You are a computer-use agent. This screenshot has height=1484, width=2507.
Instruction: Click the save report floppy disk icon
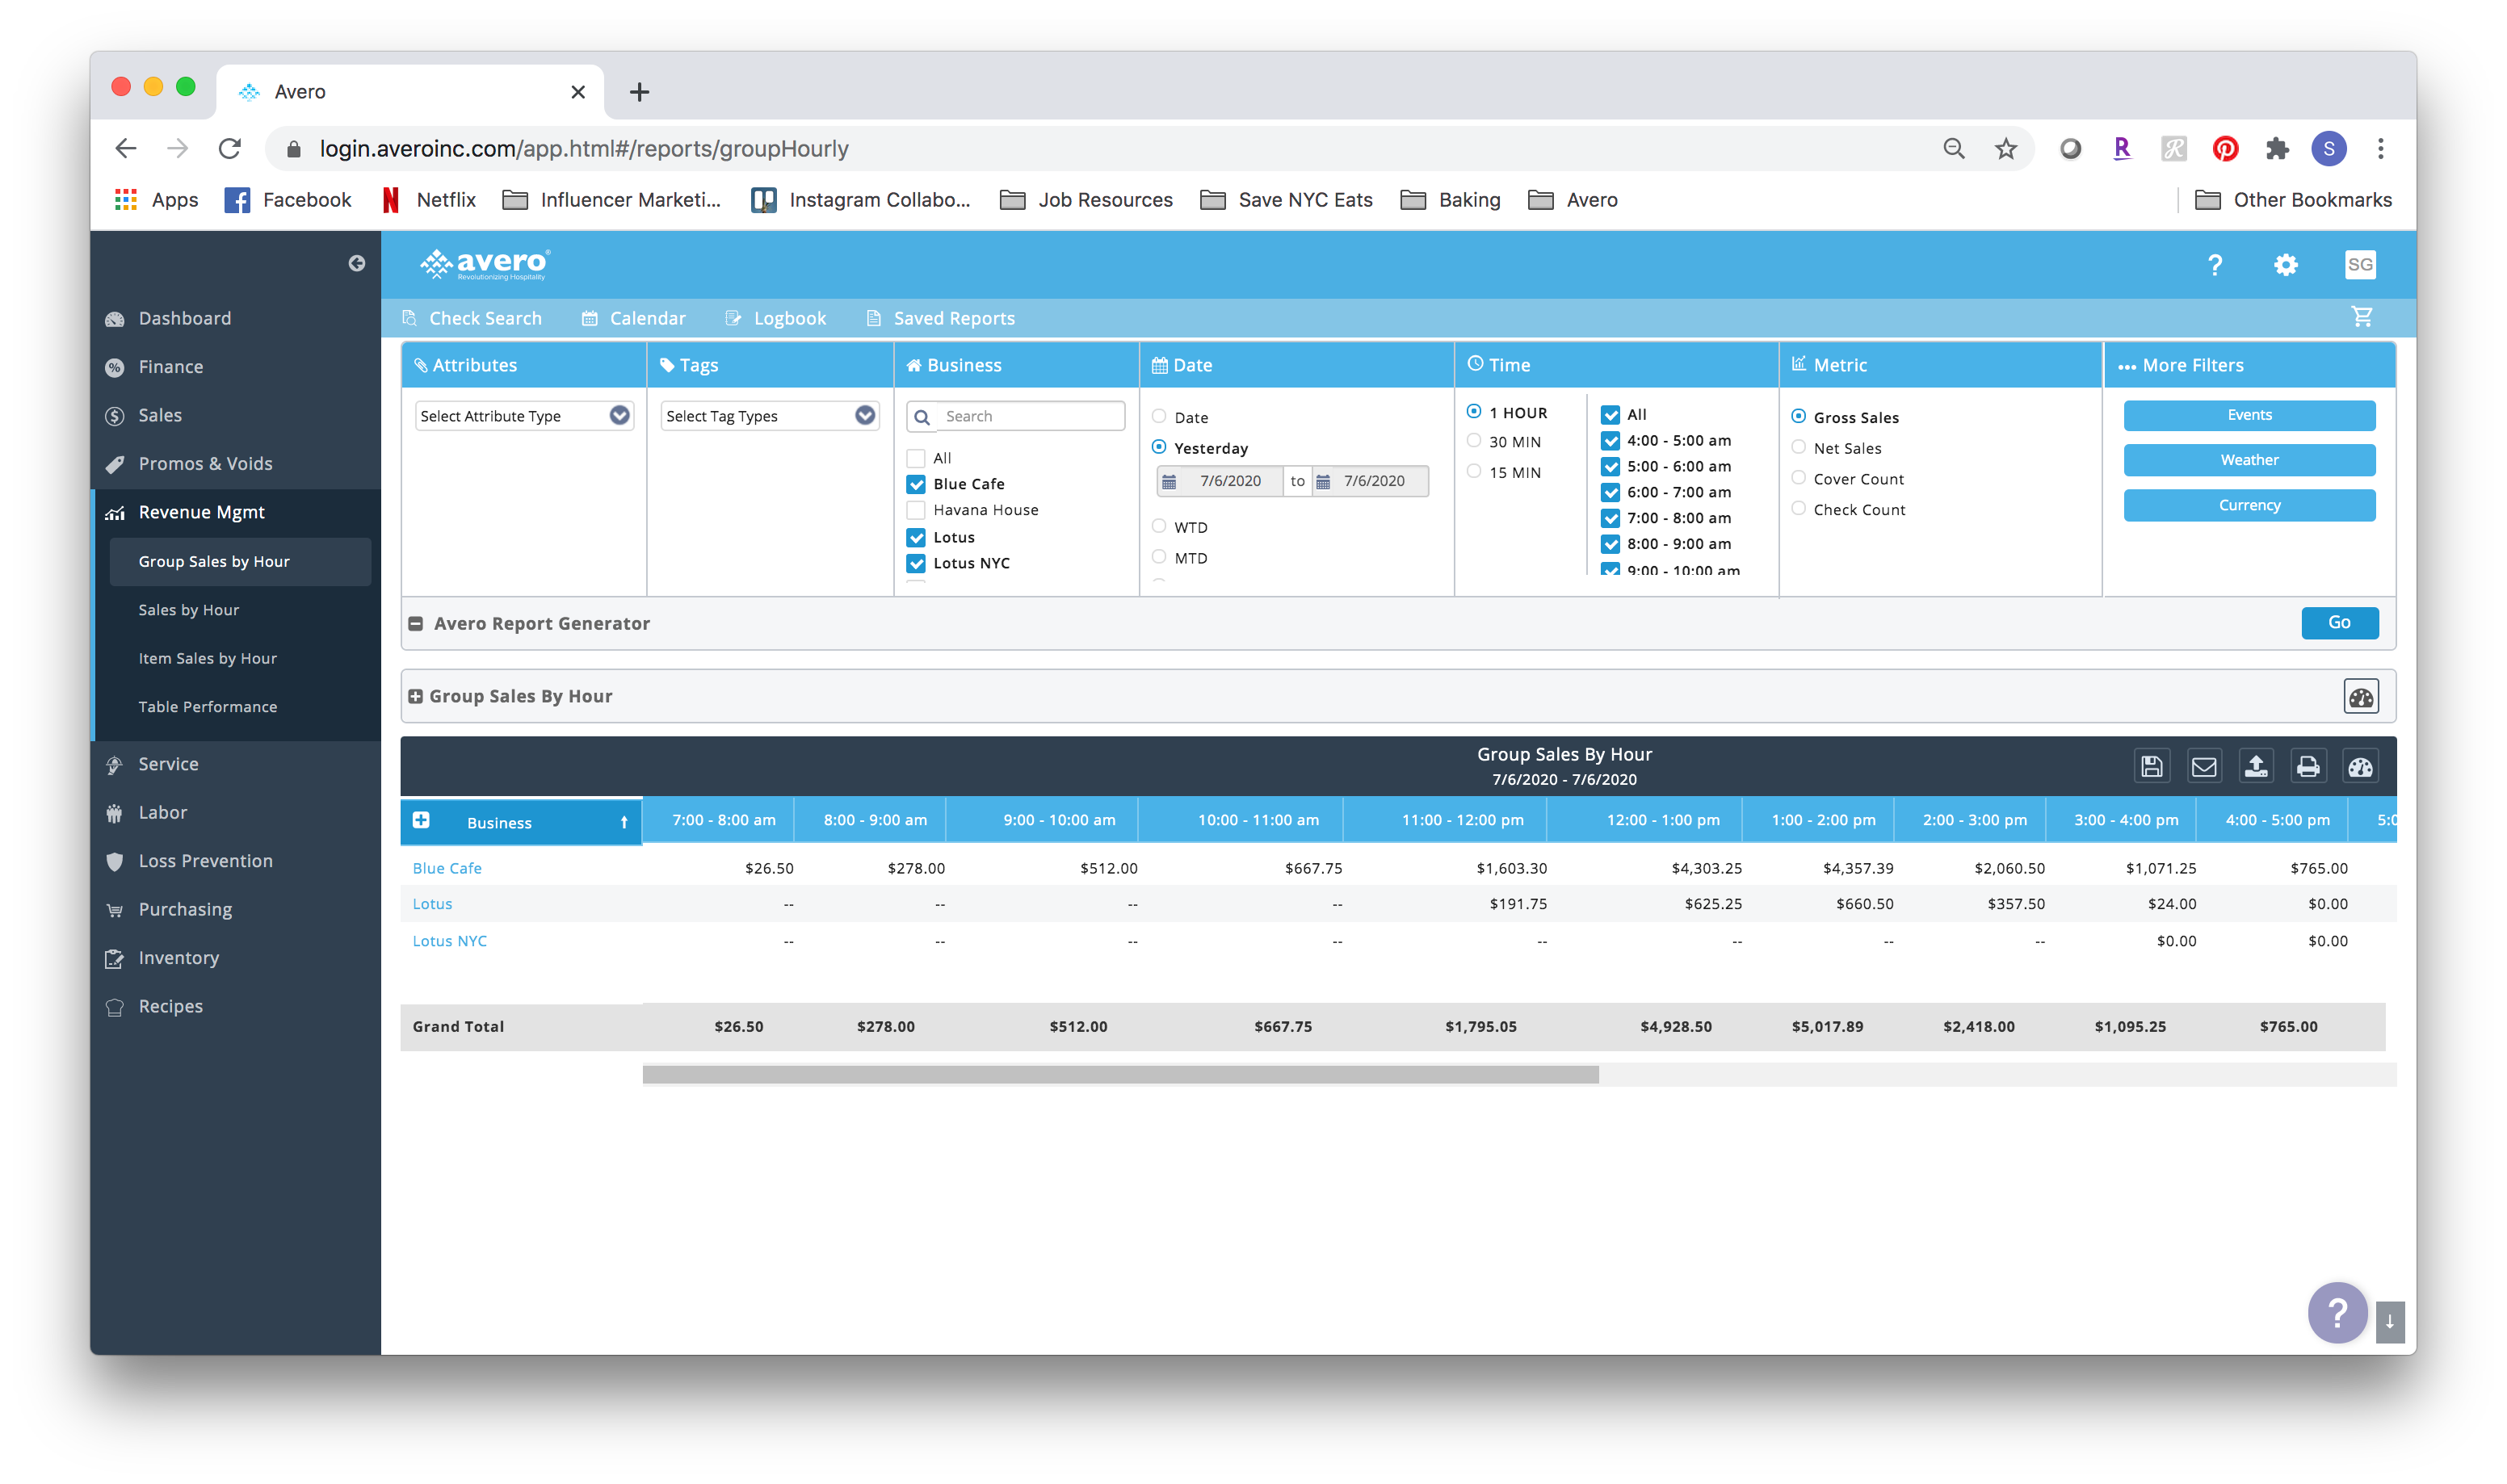click(x=2151, y=767)
